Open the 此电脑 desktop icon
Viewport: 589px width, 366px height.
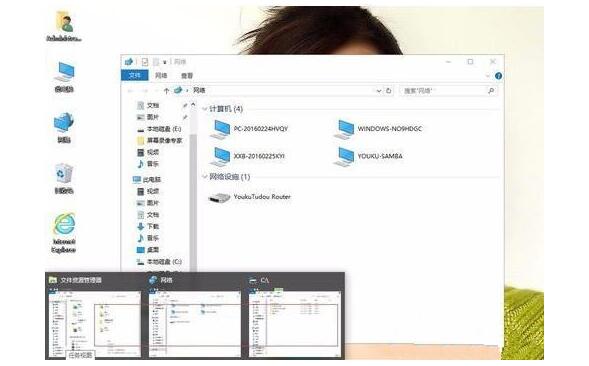point(64,77)
